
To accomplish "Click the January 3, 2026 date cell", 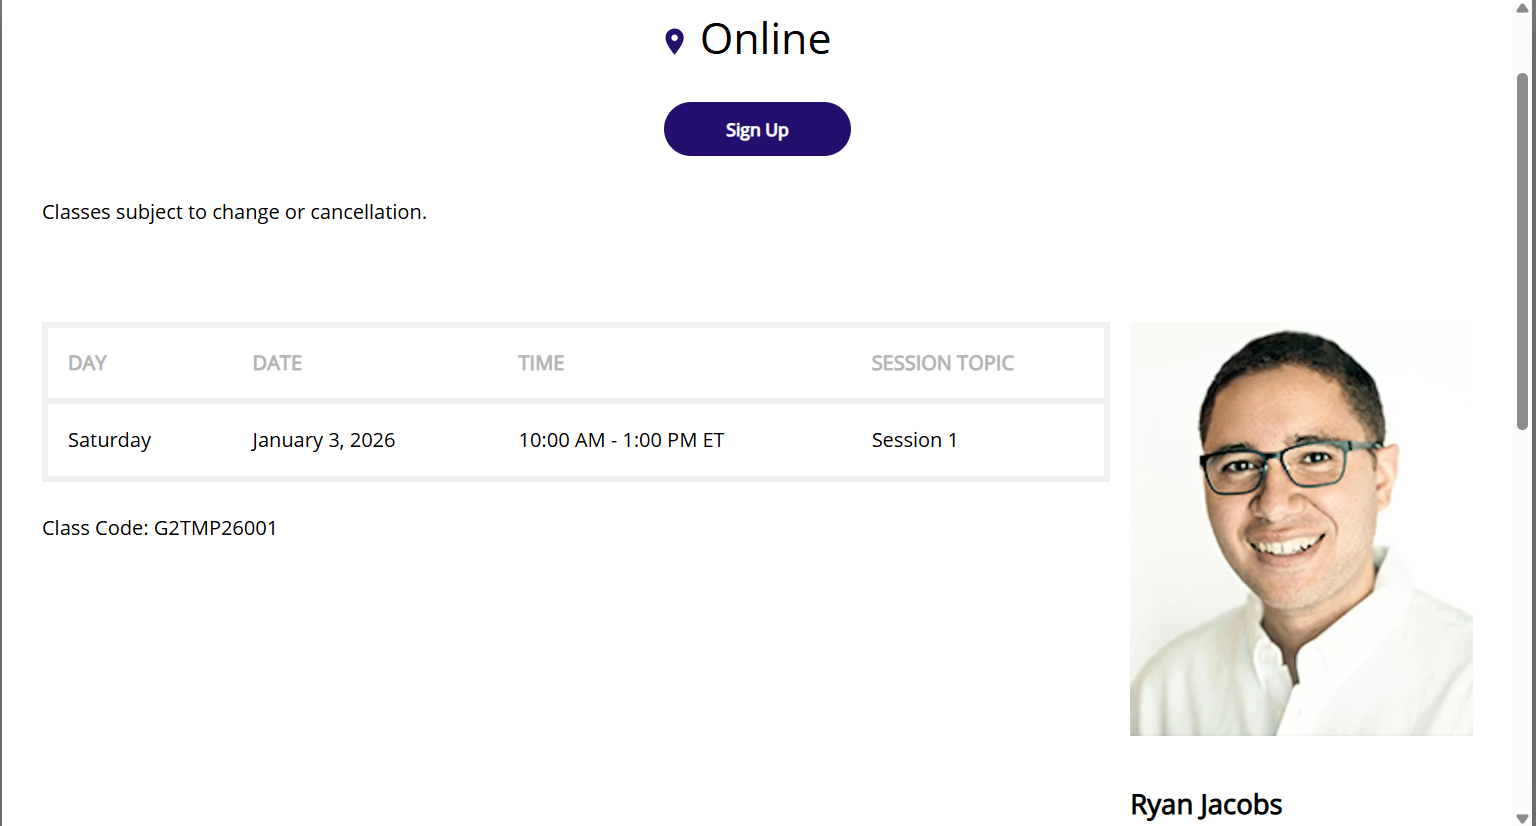I will pyautogui.click(x=323, y=440).
